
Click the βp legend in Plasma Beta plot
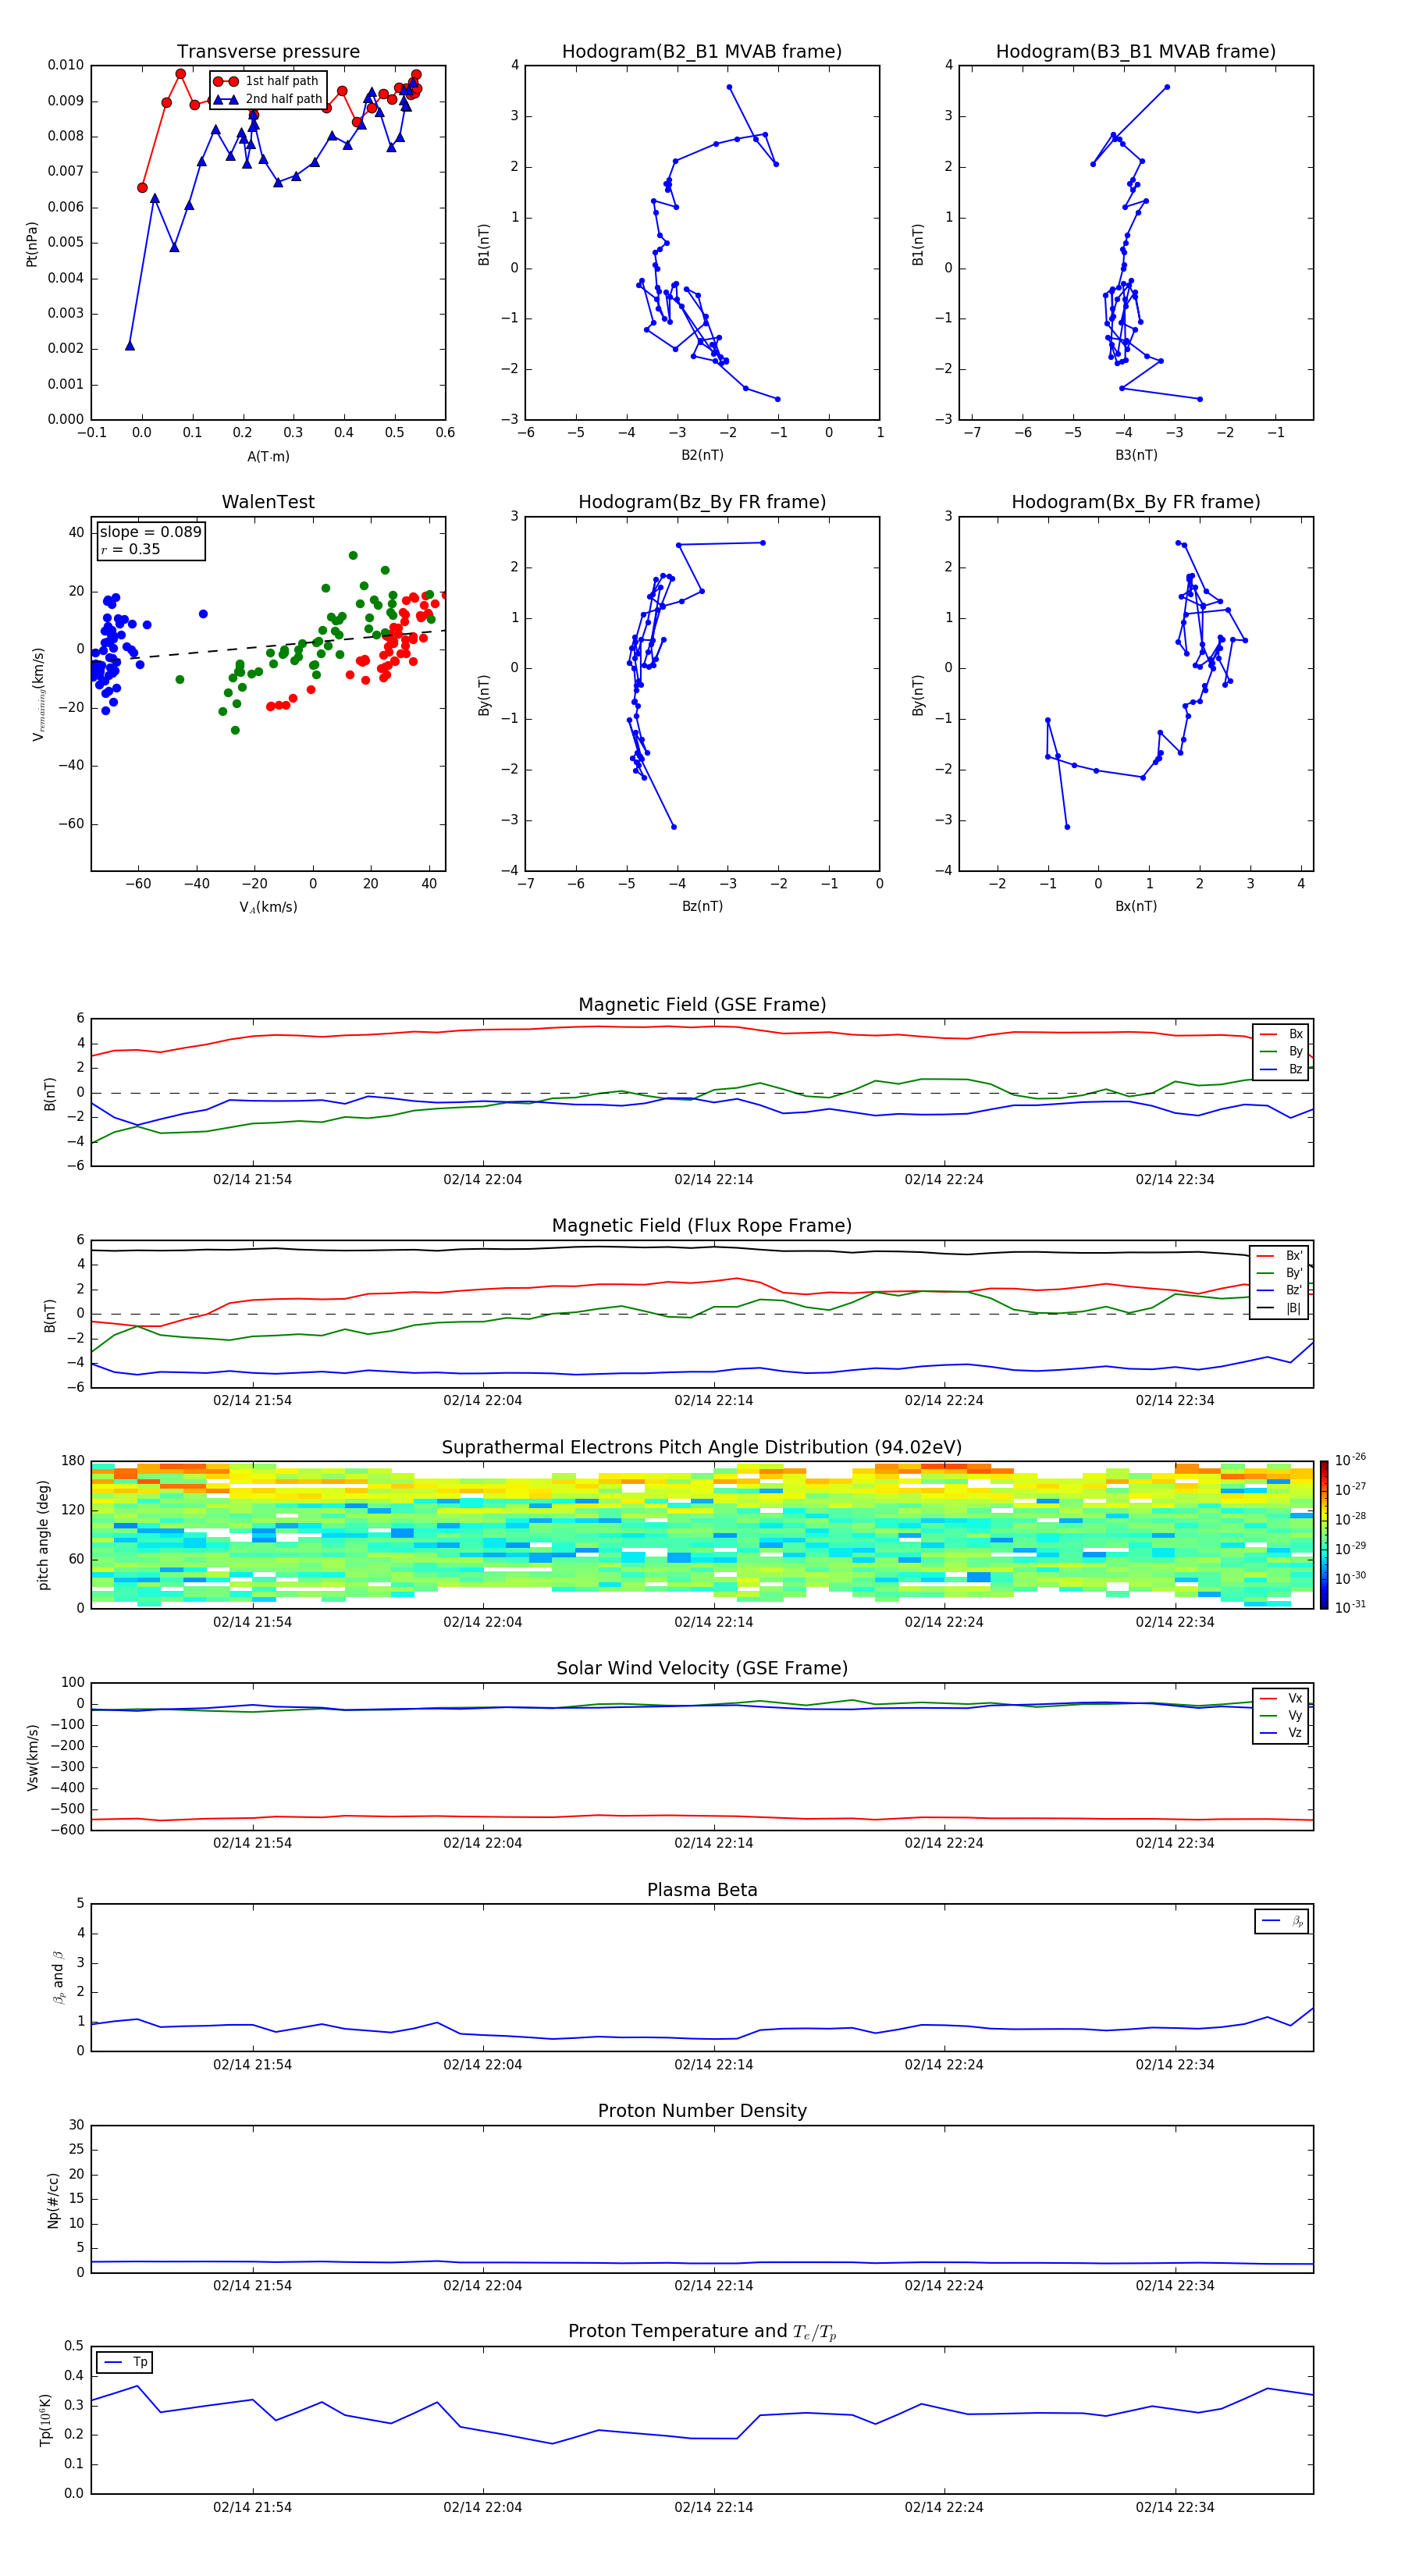tap(1282, 1921)
